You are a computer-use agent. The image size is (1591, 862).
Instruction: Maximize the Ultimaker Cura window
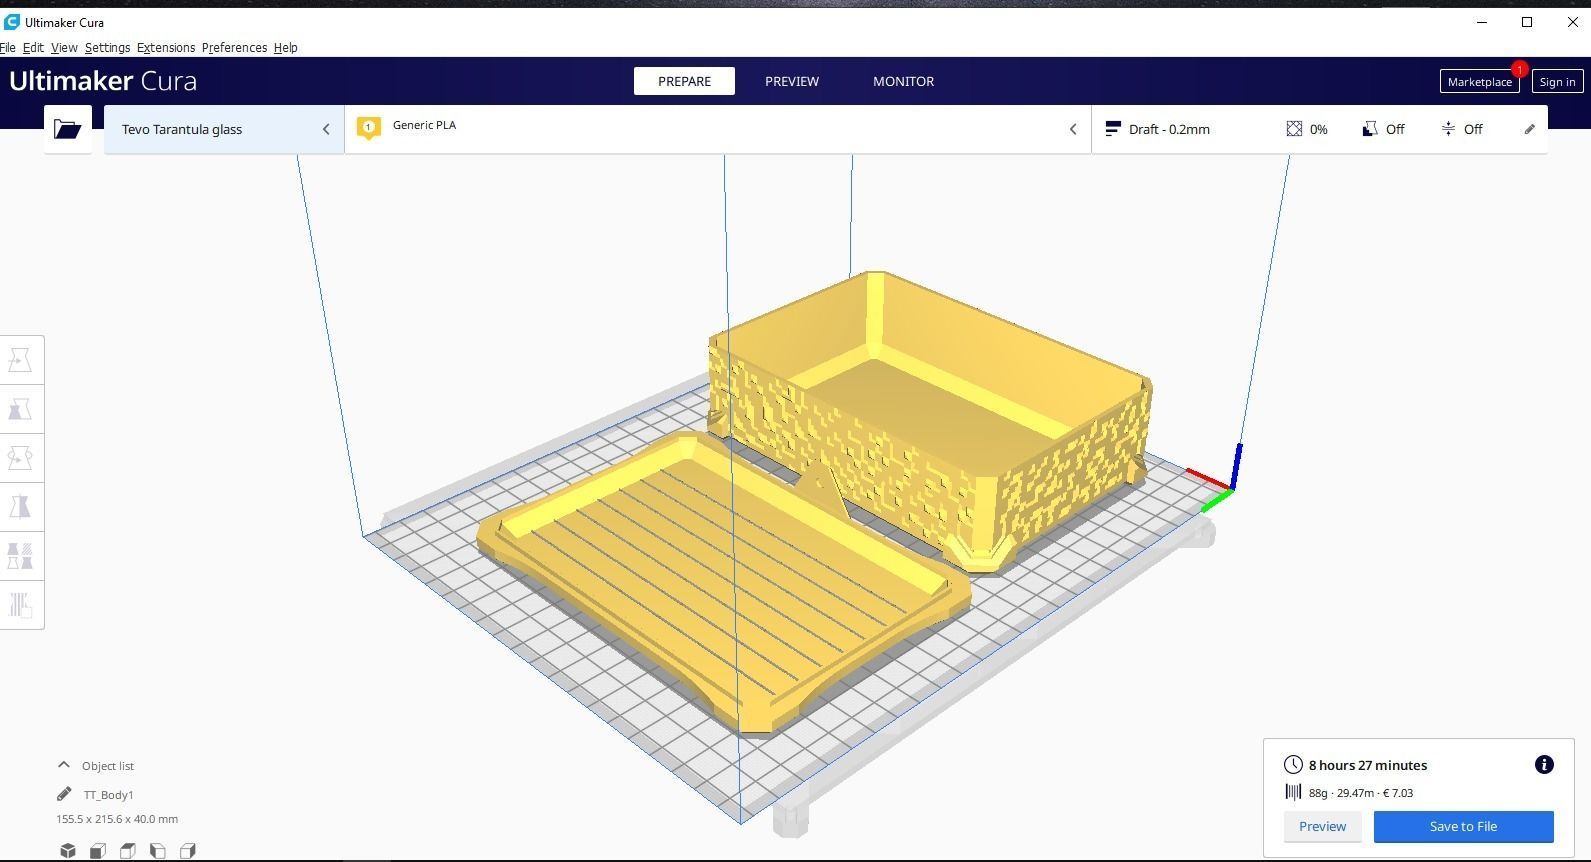(x=1527, y=22)
